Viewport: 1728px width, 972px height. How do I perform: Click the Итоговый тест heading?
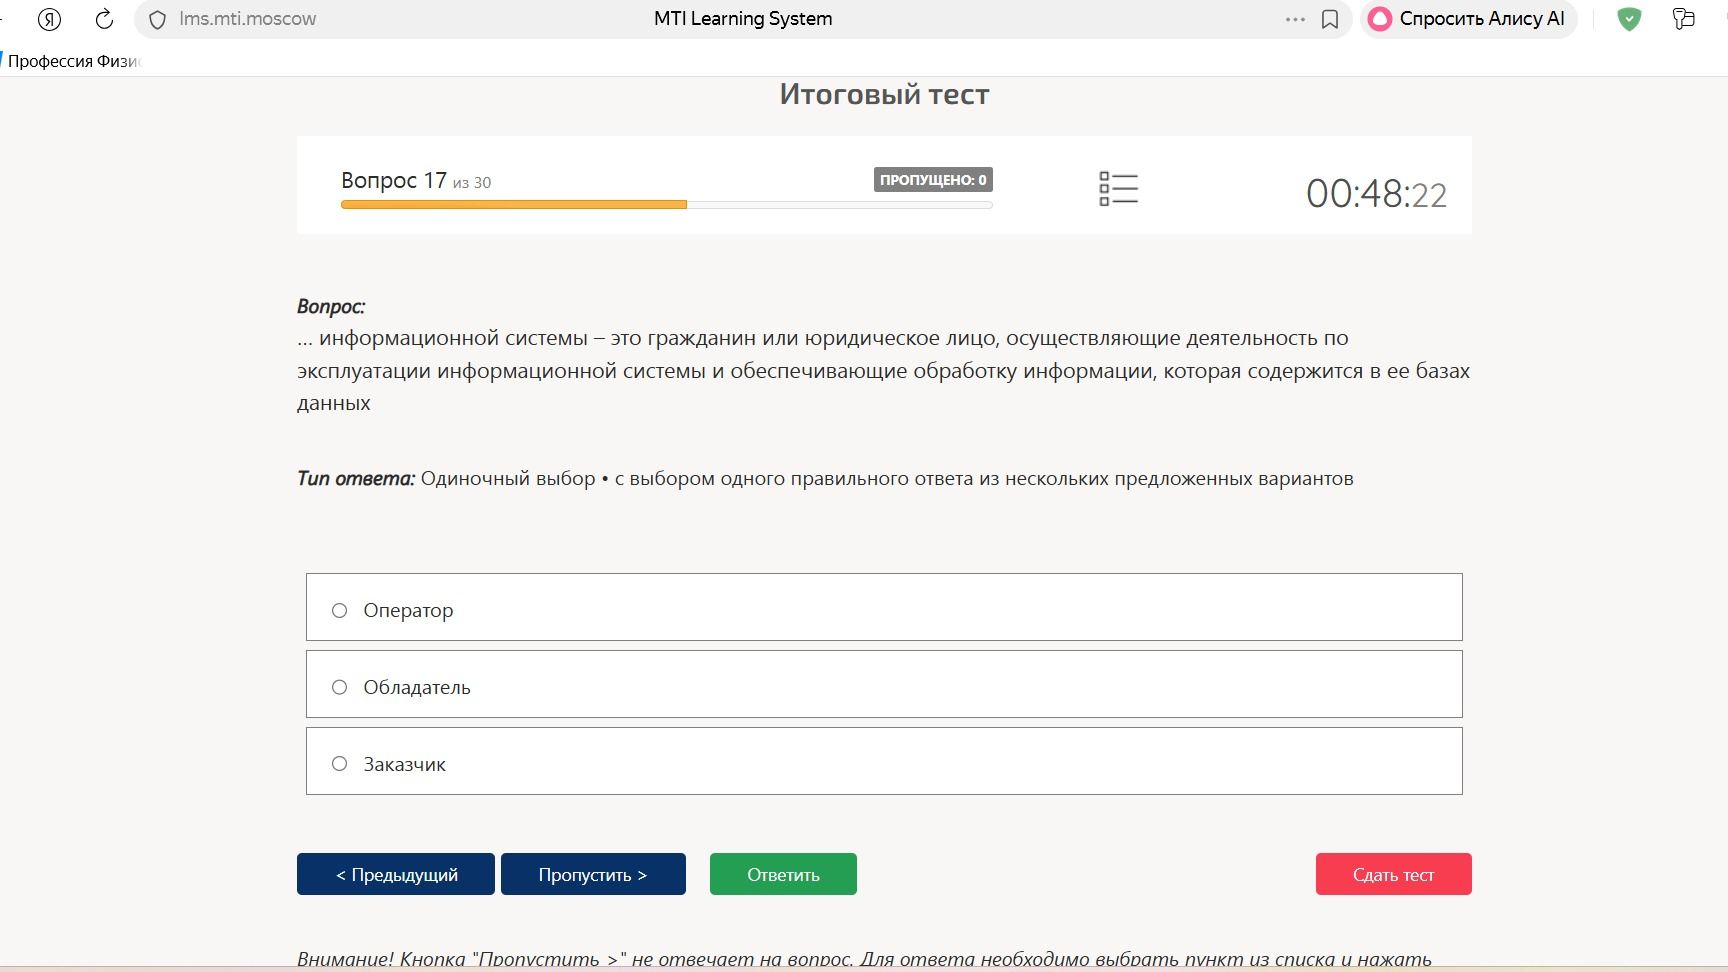[884, 94]
